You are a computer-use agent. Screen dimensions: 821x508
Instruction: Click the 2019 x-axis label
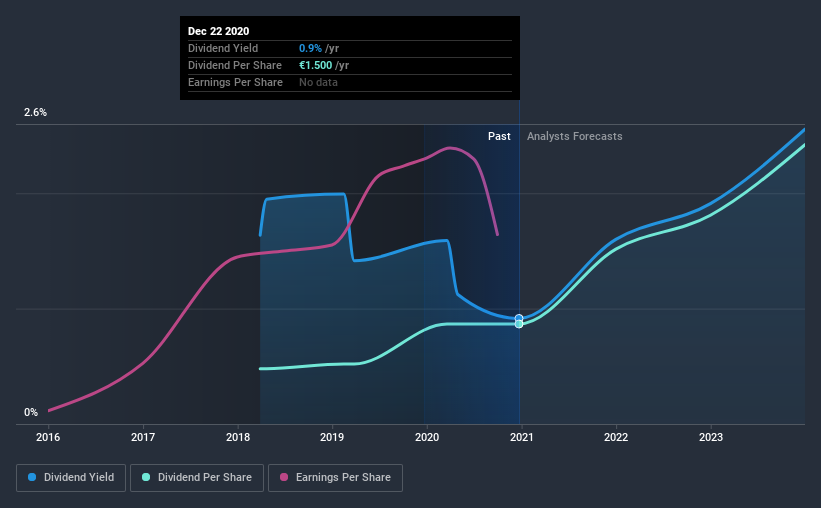332,437
